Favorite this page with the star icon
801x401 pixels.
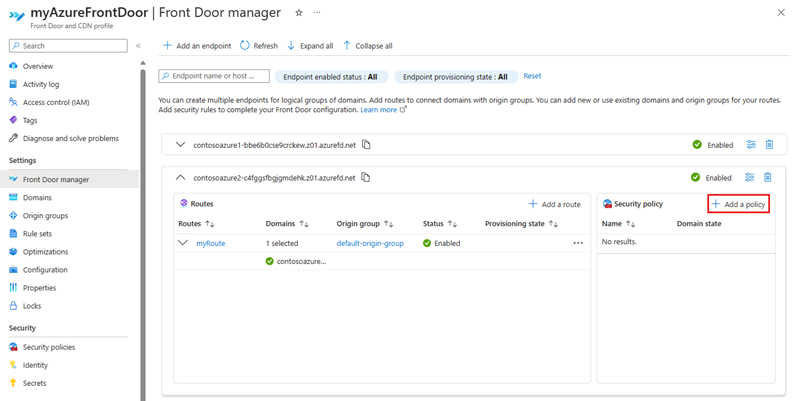[x=299, y=13]
